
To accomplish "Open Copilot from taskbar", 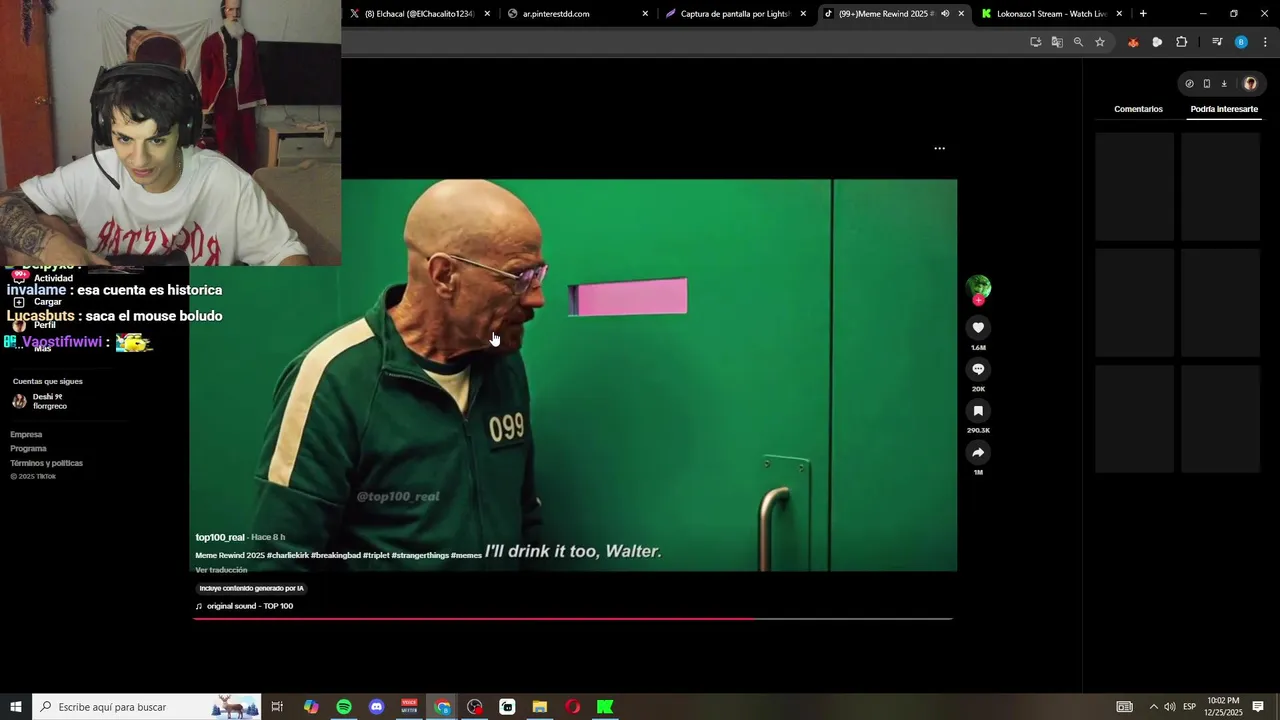I will [311, 707].
